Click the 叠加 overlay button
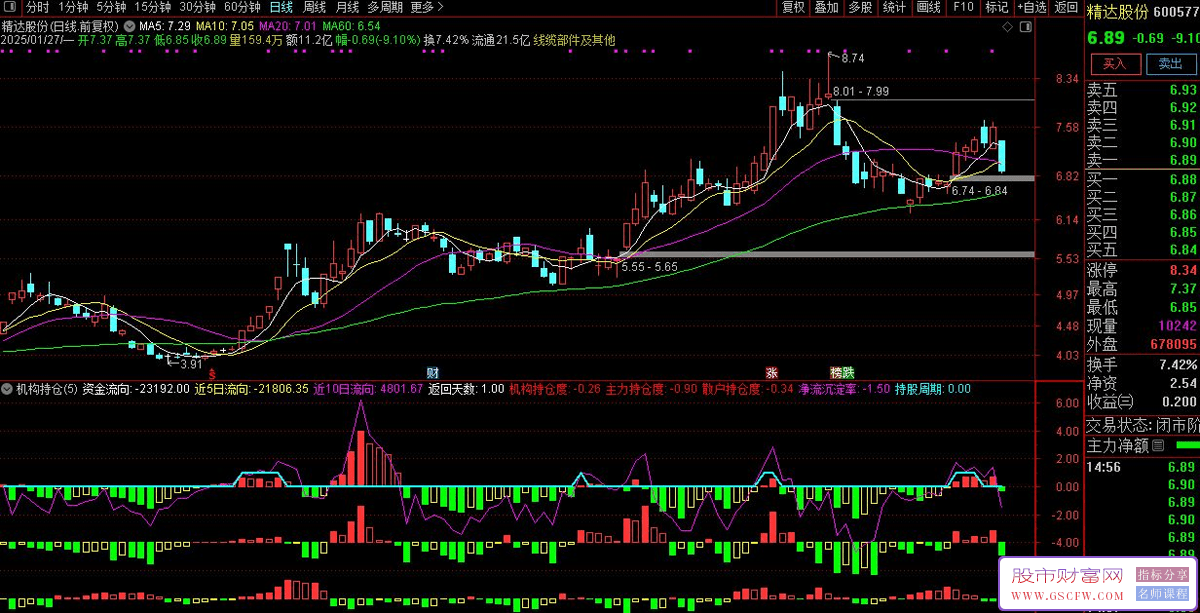Screen dimensions: 1200x613 coord(826,7)
